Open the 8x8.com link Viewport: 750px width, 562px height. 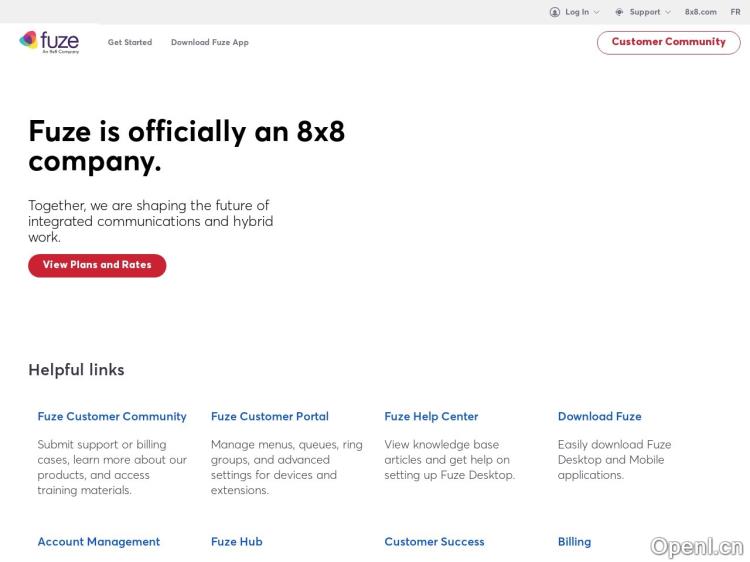700,12
